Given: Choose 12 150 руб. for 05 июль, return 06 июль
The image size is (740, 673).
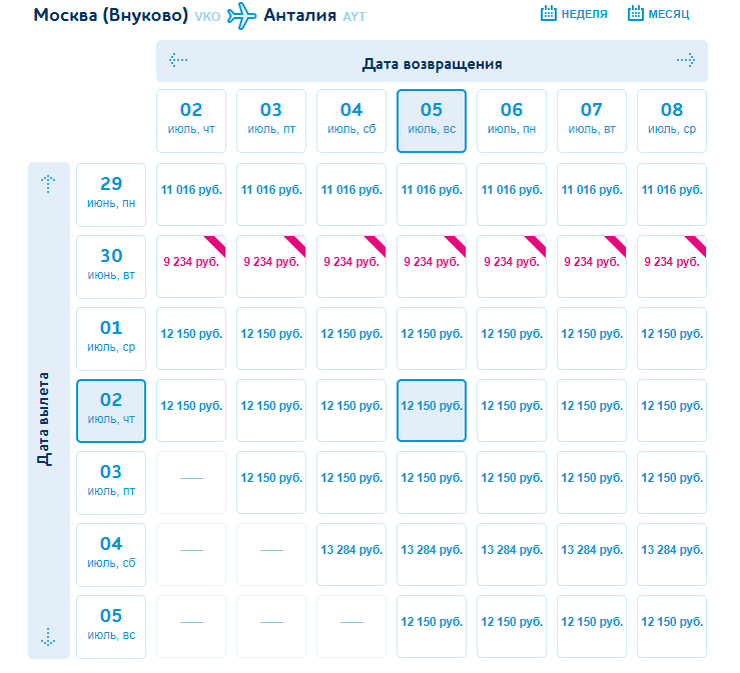Looking at the screenshot, I should pos(512,626).
